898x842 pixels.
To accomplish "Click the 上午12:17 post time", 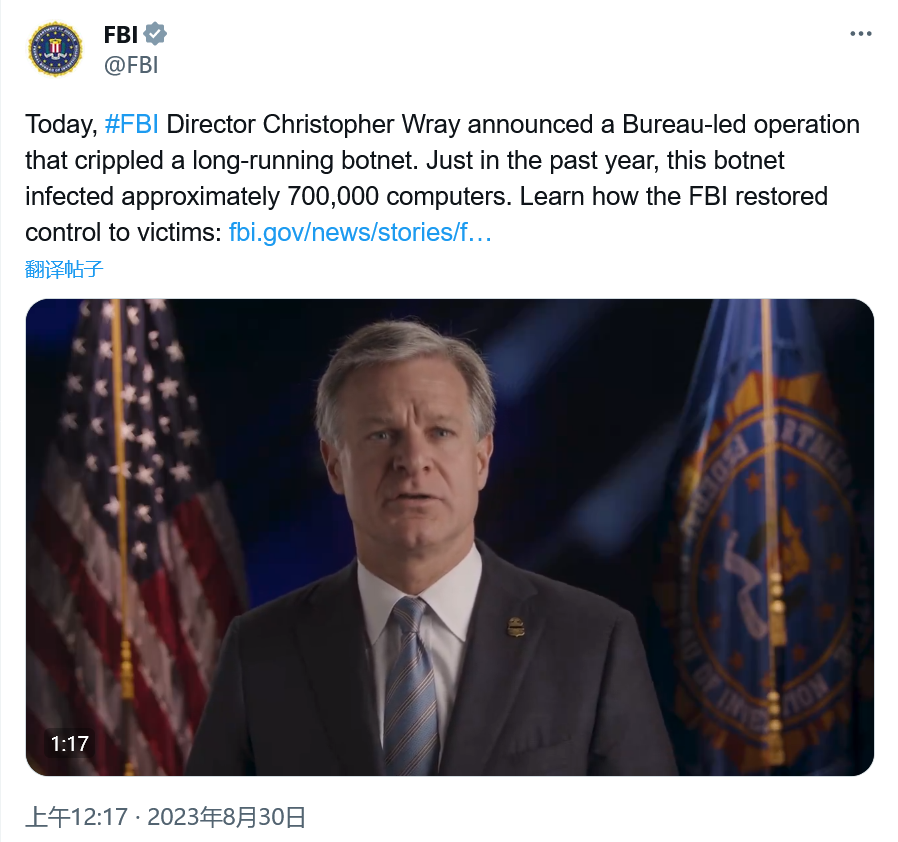I will point(76,817).
